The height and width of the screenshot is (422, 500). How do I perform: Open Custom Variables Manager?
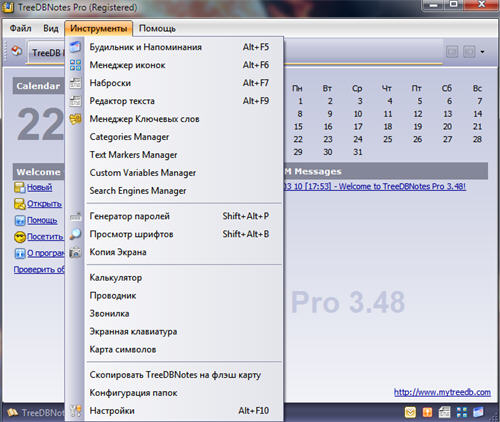point(183,173)
